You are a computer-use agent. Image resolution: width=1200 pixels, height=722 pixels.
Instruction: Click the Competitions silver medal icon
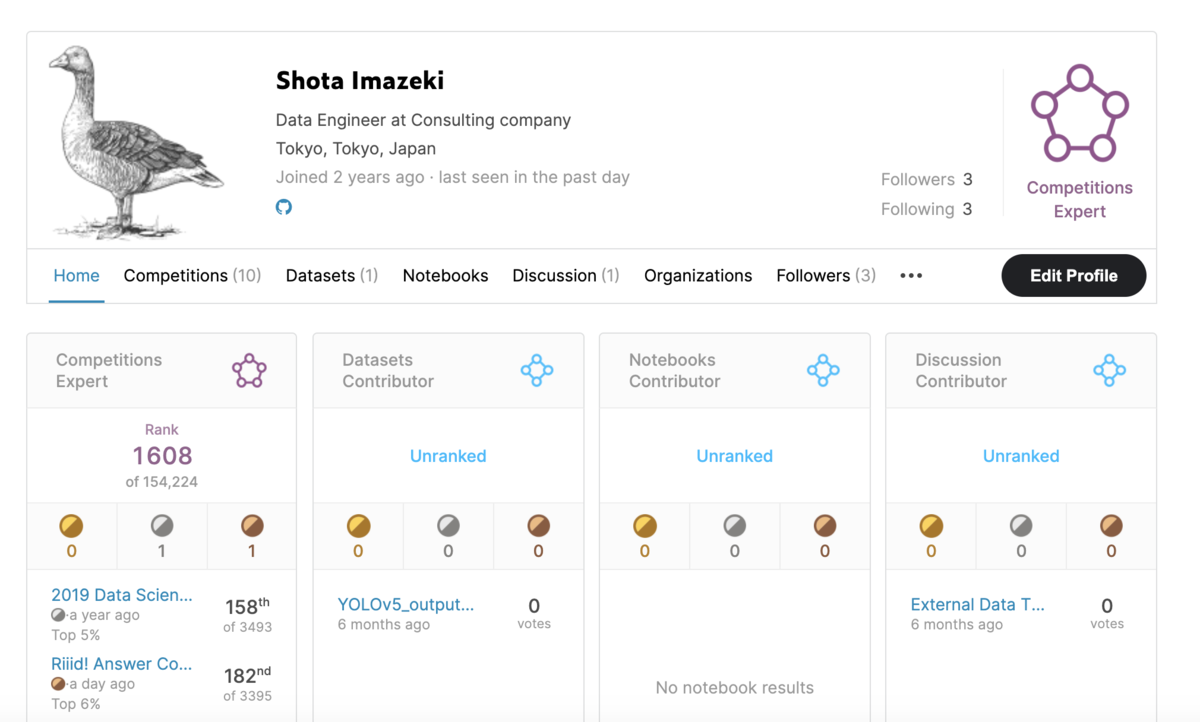(x=162, y=526)
